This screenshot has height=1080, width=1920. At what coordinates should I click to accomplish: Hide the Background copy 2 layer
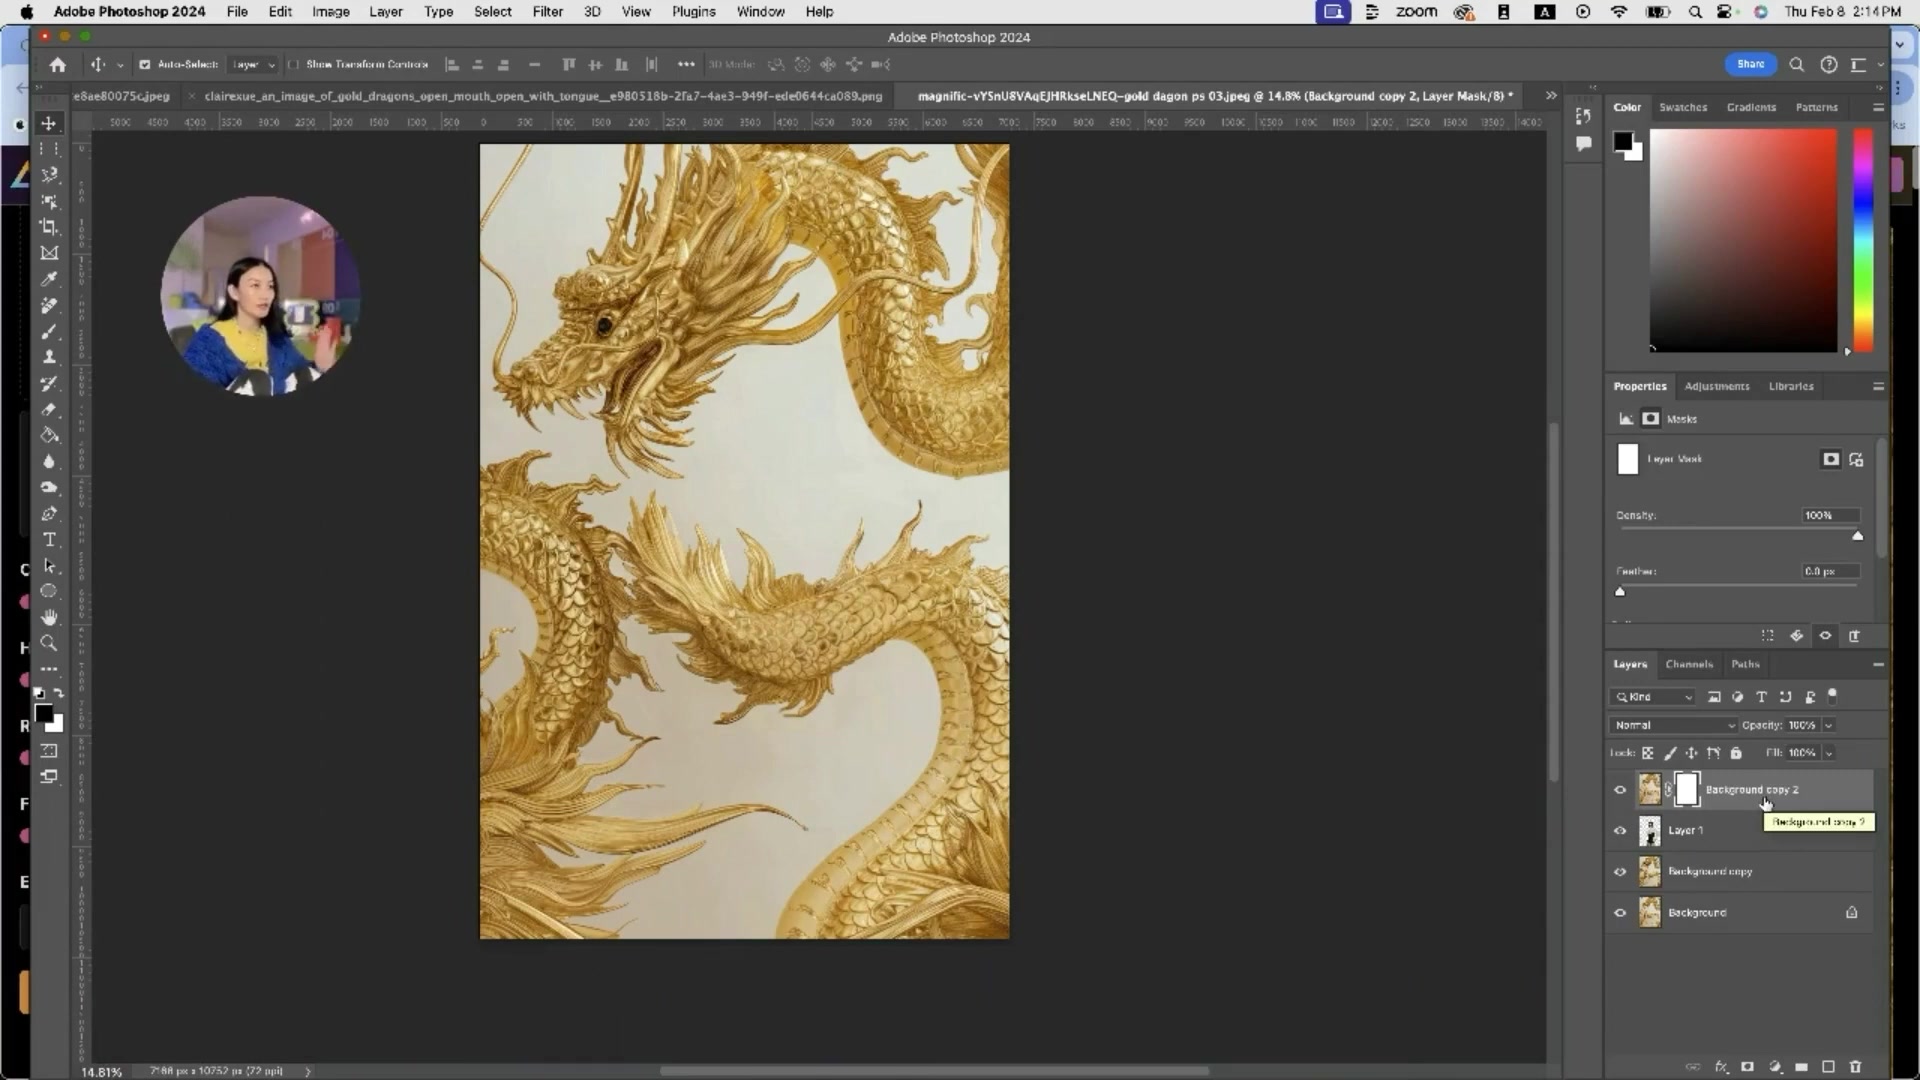pyautogui.click(x=1620, y=789)
